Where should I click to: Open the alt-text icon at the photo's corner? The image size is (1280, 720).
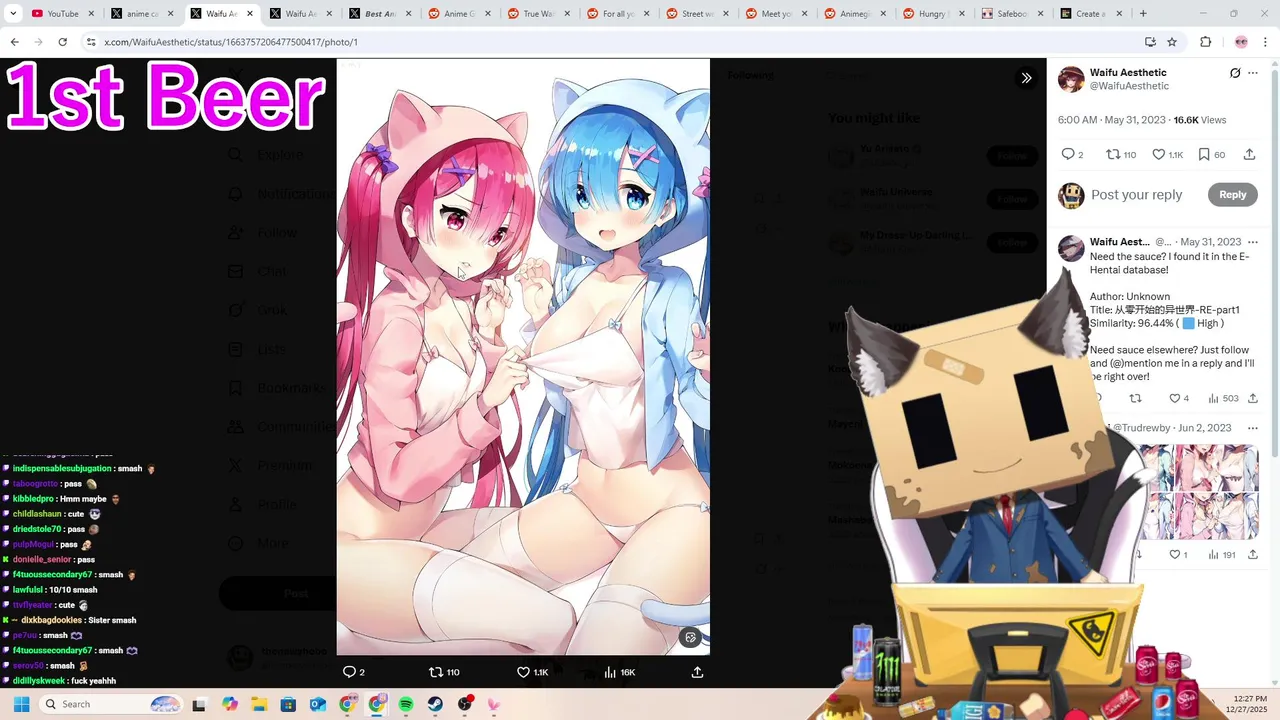point(690,637)
